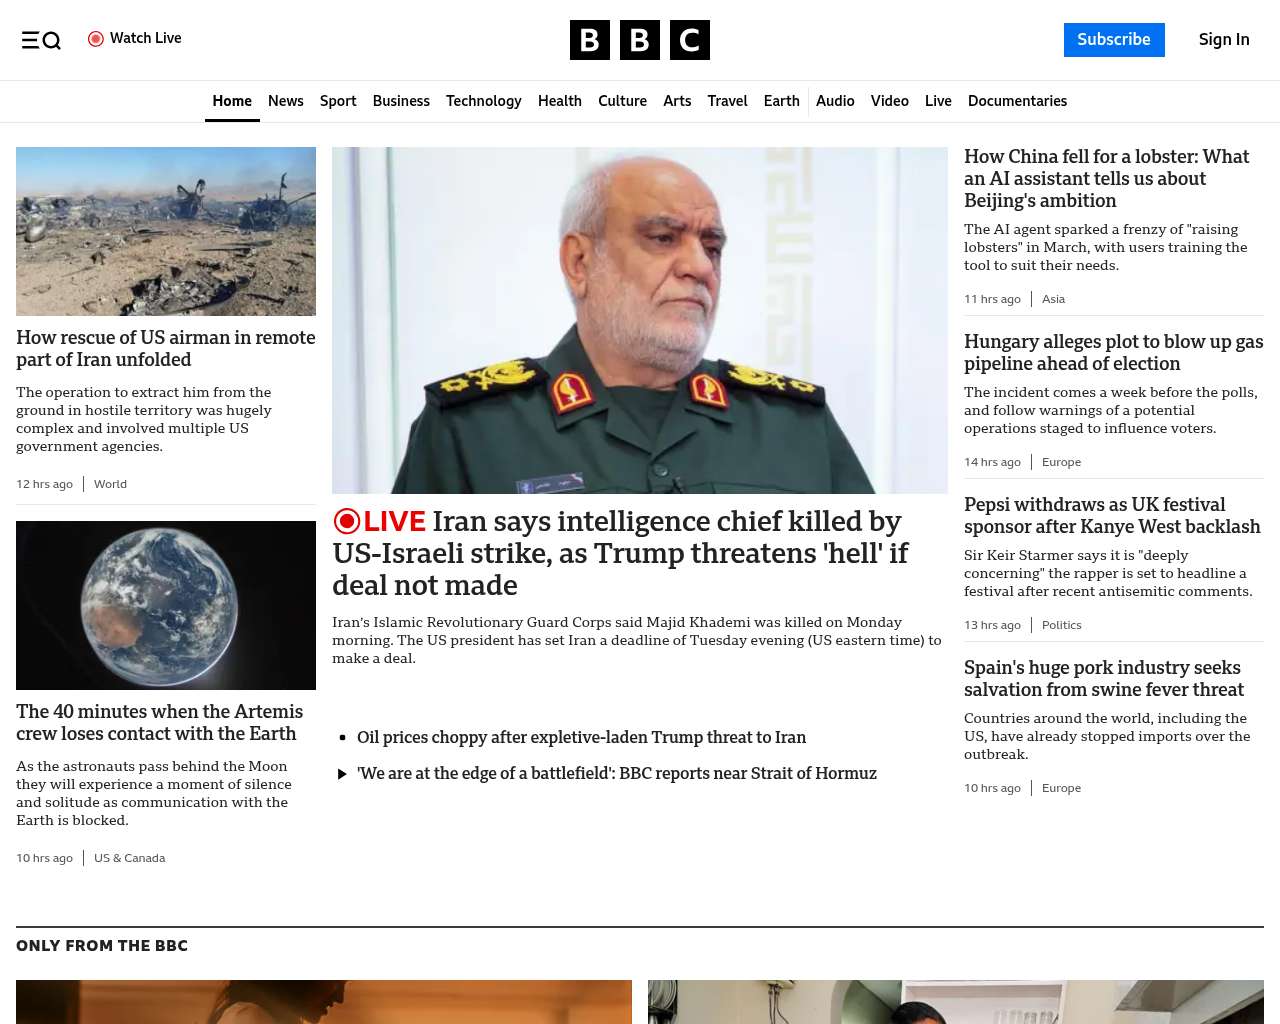The height and width of the screenshot is (1024, 1280).
Task: Open the Iranian general headline image
Action: [640, 320]
